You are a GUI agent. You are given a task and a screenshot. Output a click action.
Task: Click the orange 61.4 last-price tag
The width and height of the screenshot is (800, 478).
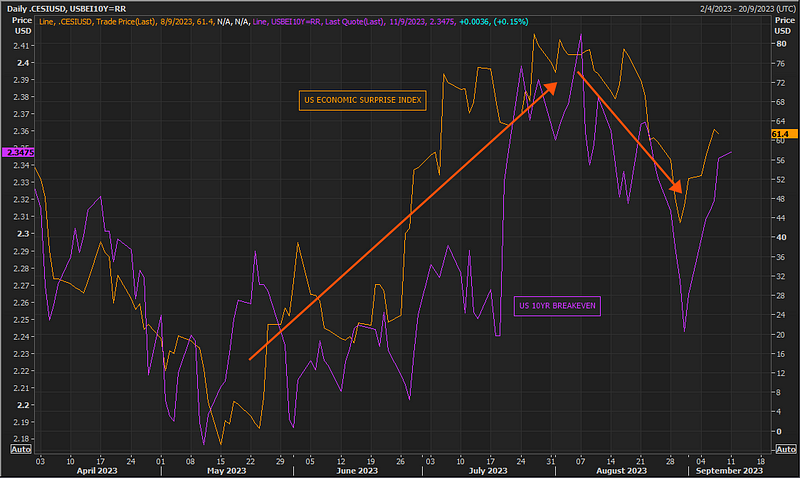[x=784, y=134]
